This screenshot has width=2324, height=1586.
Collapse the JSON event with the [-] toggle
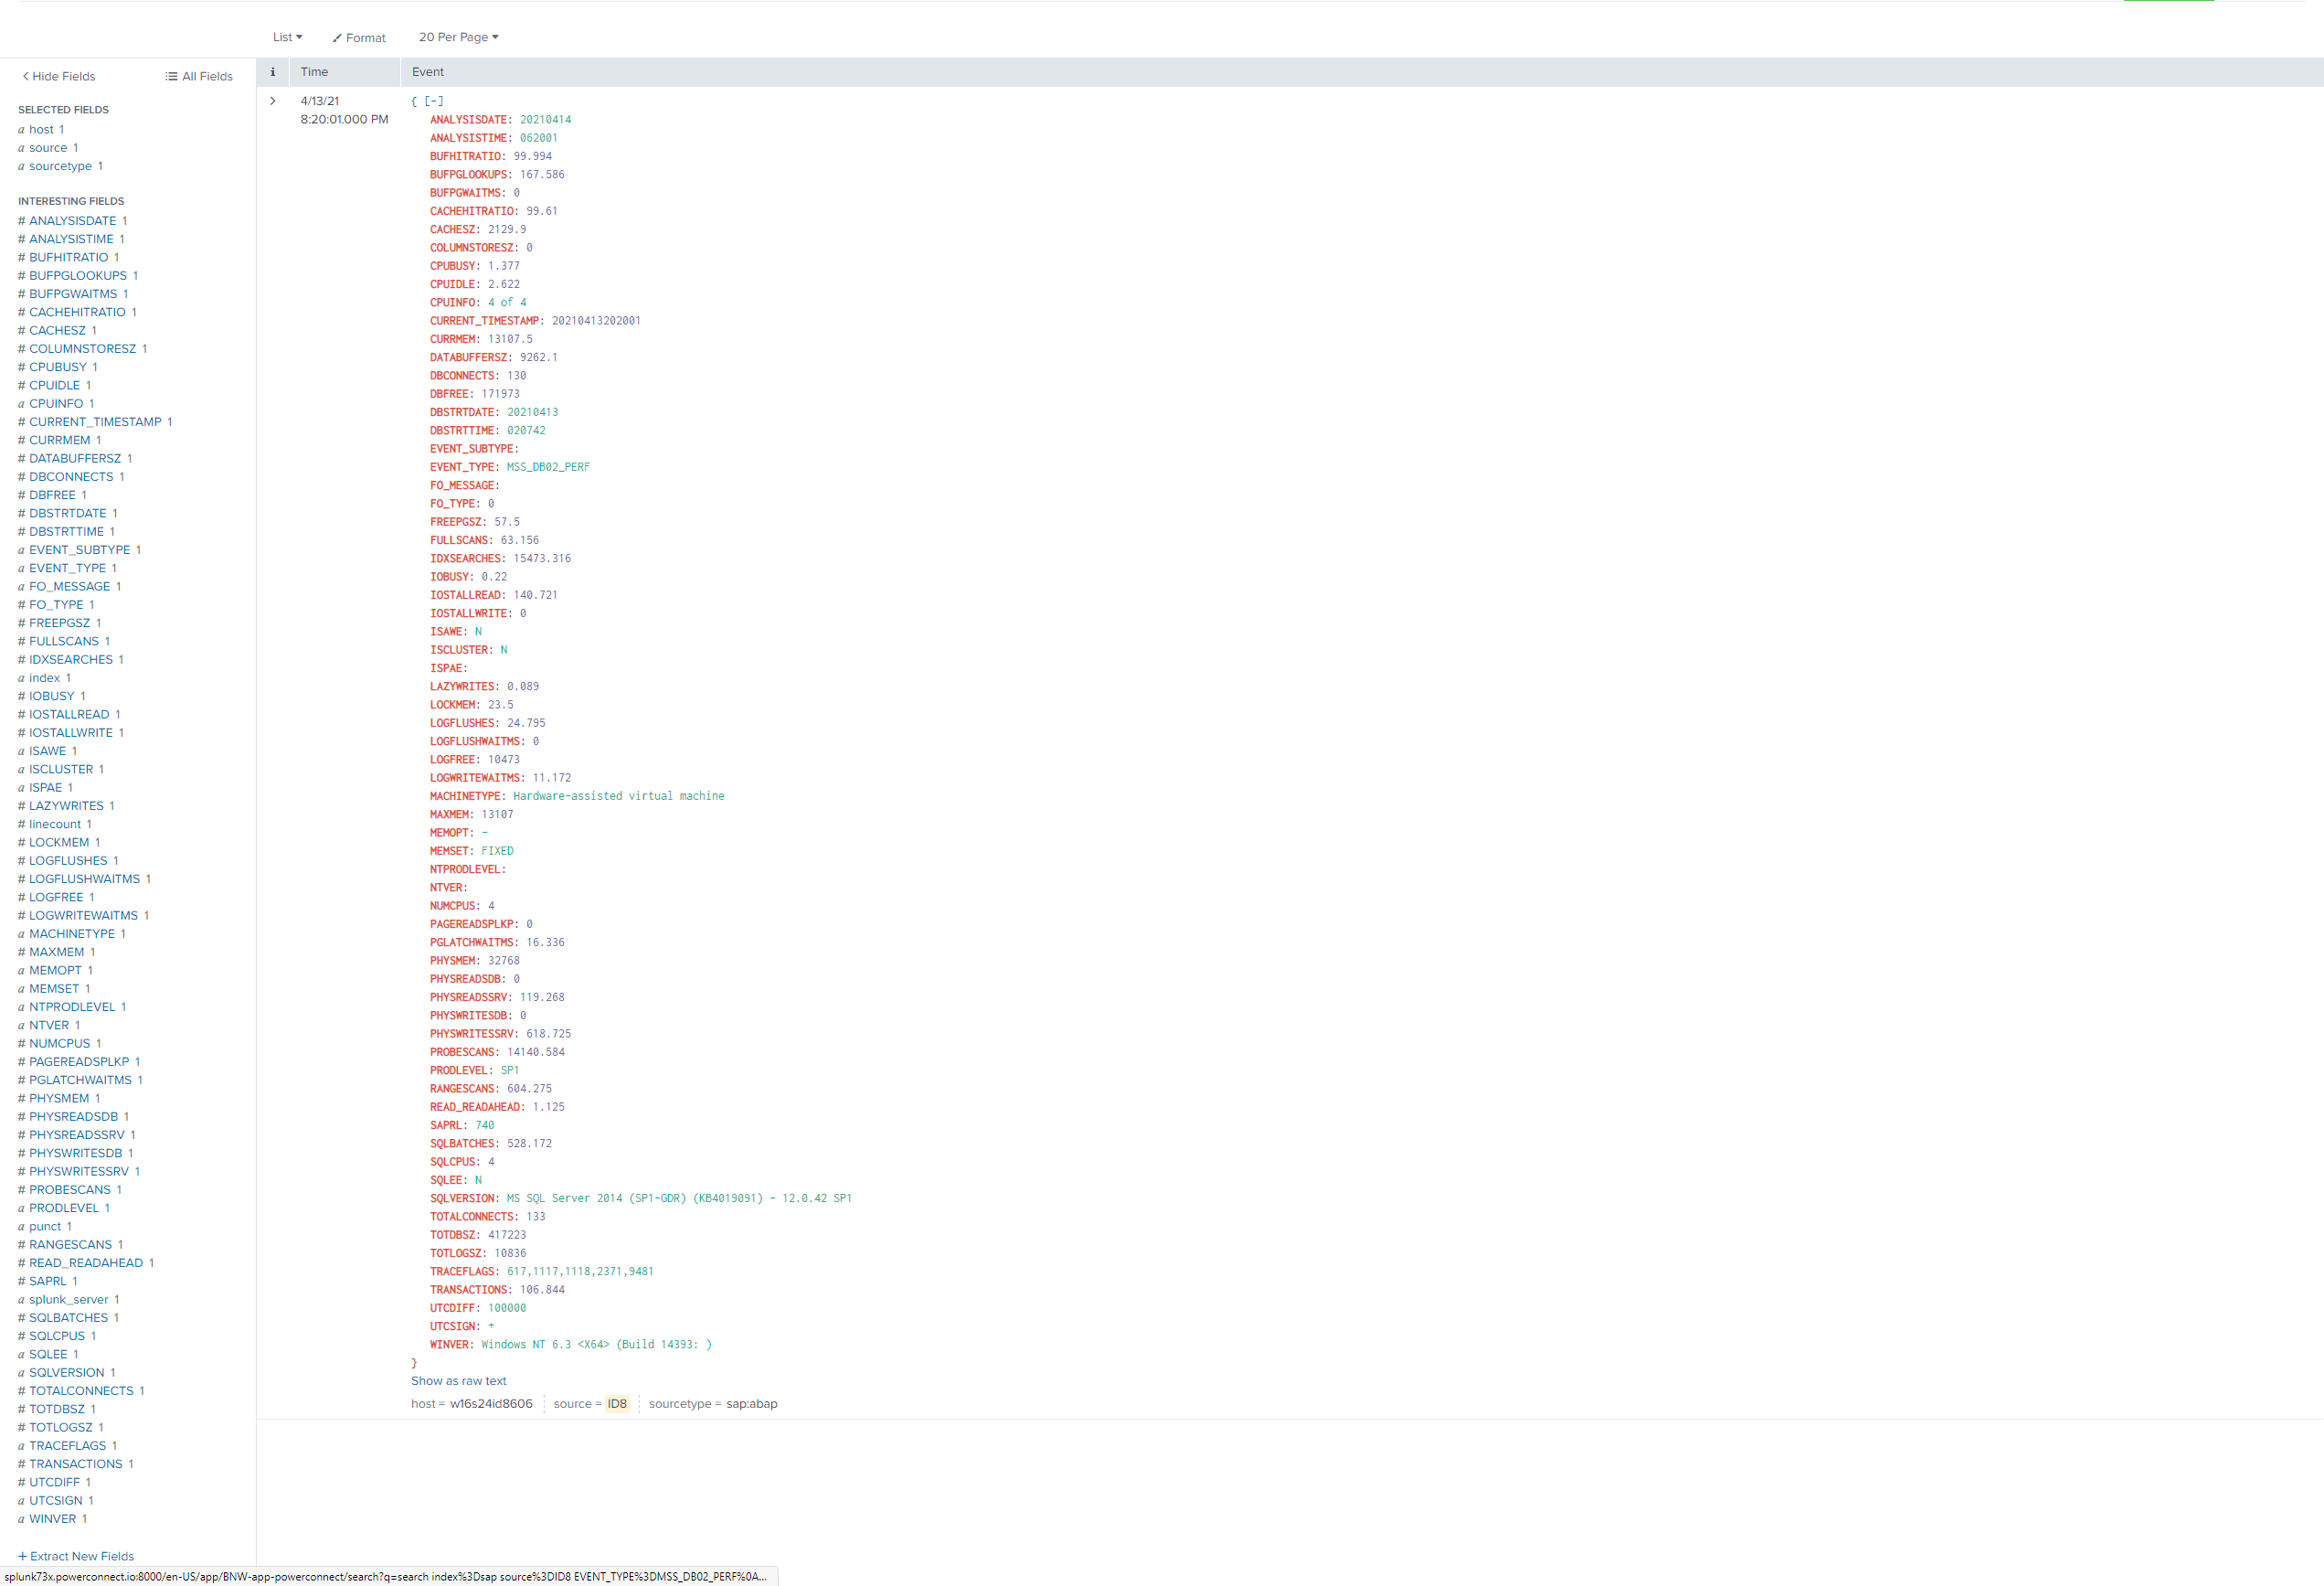click(x=432, y=100)
